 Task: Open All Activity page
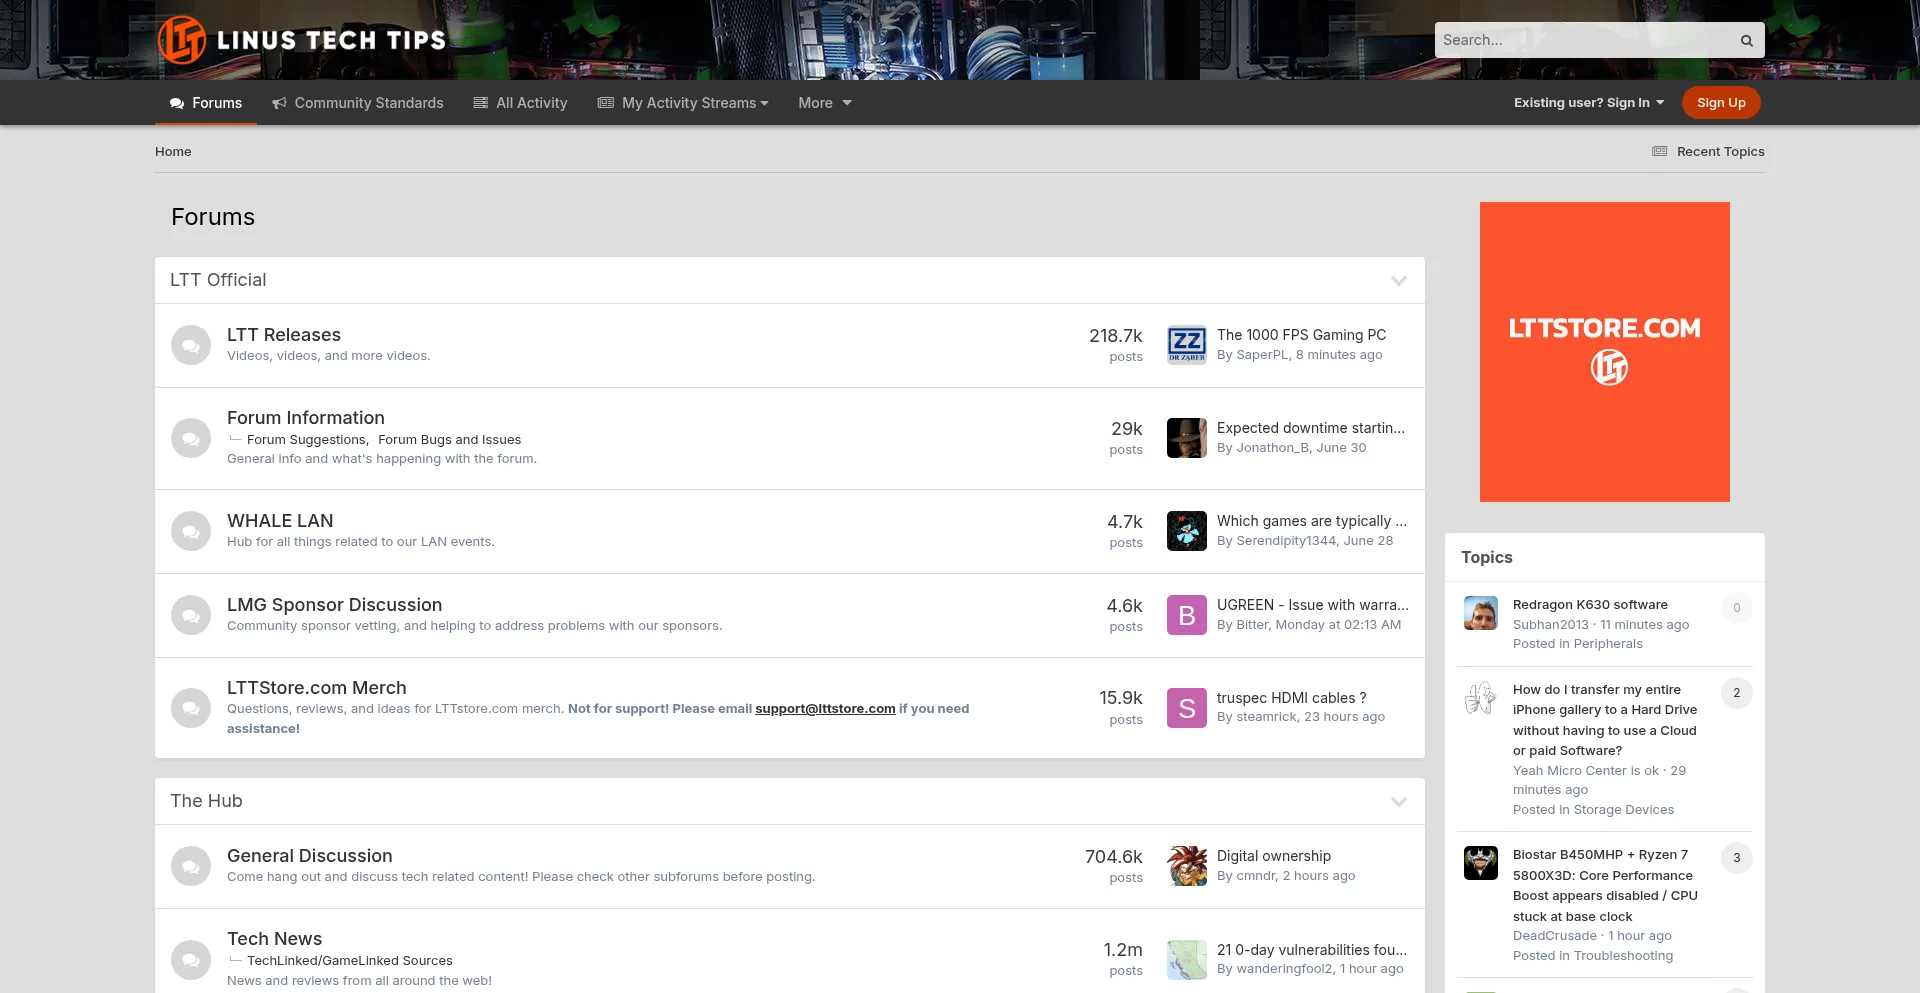click(x=520, y=103)
